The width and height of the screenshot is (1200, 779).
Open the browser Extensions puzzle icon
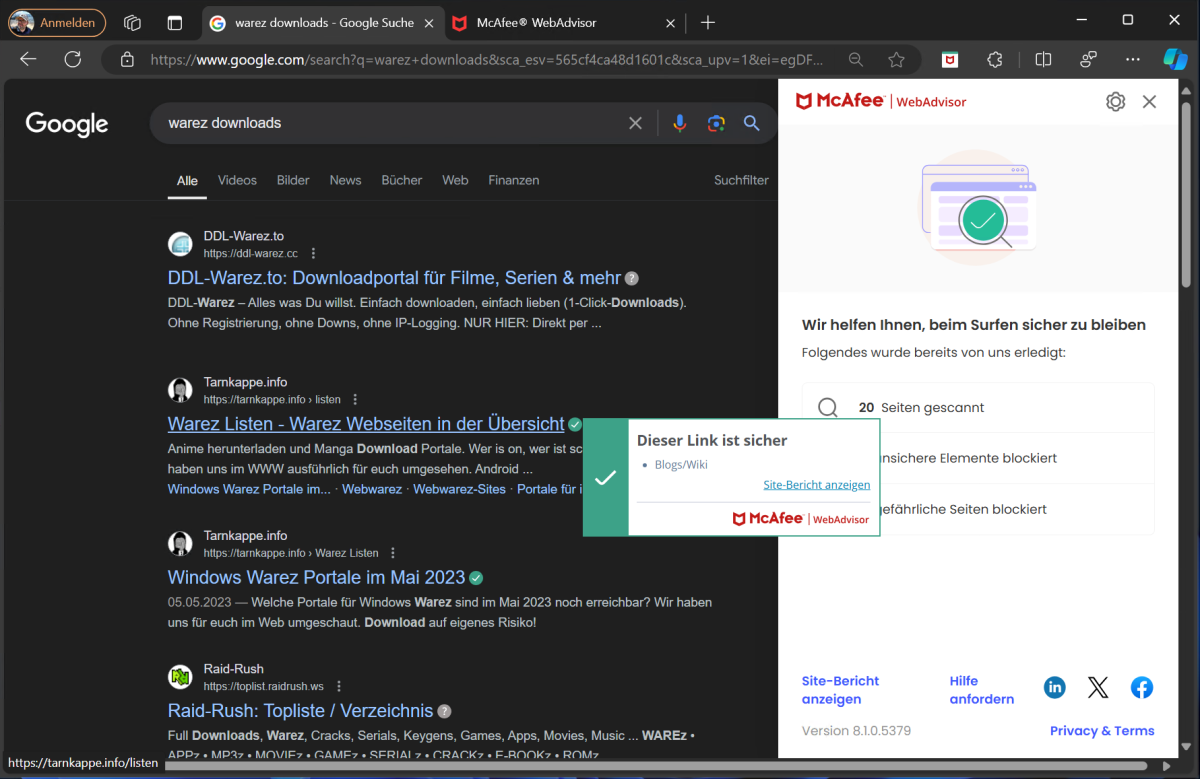pyautogui.click(x=994, y=60)
